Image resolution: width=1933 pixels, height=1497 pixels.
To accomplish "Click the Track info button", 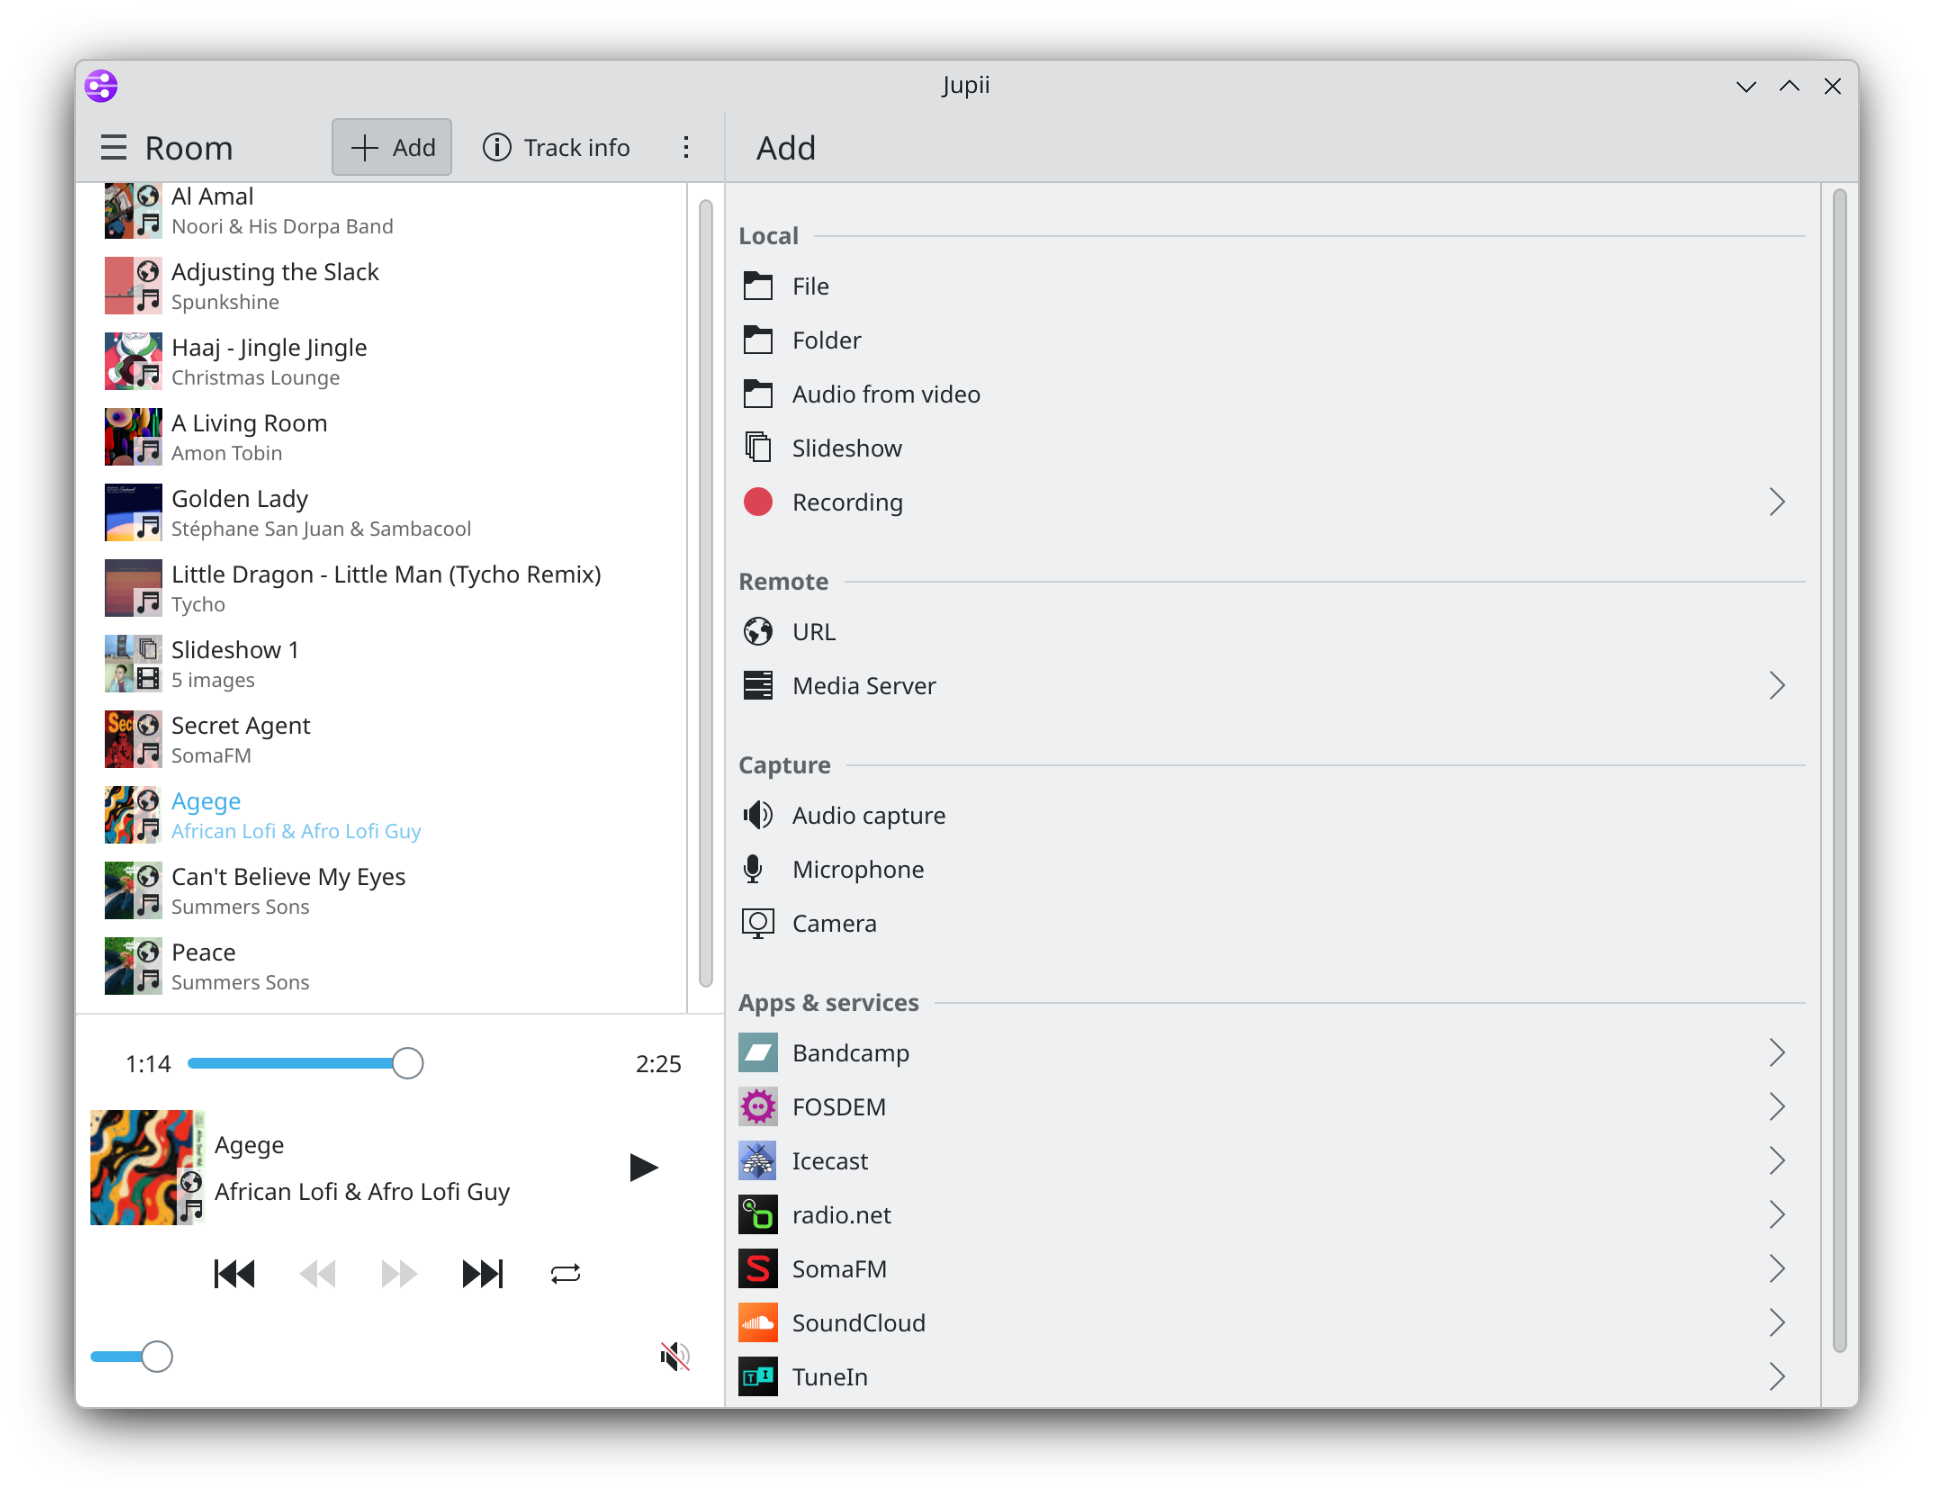I will (x=557, y=148).
